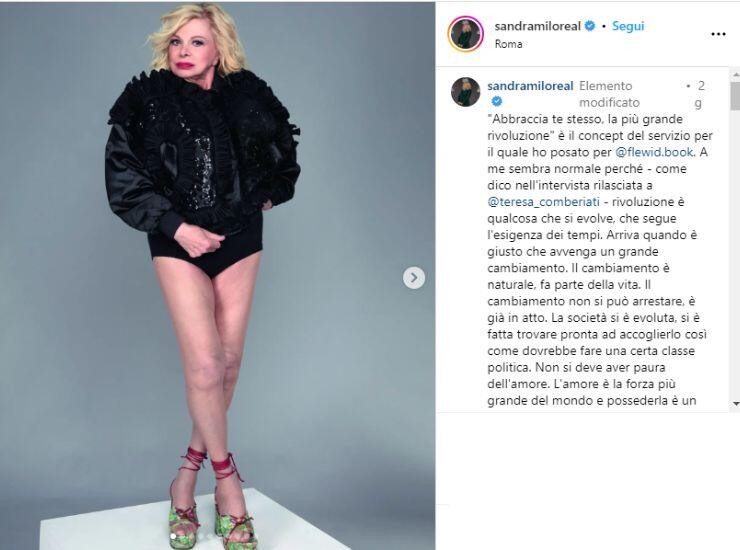The height and width of the screenshot is (550, 740).
Task: Open the story ring profile picture in header
Action: [465, 34]
